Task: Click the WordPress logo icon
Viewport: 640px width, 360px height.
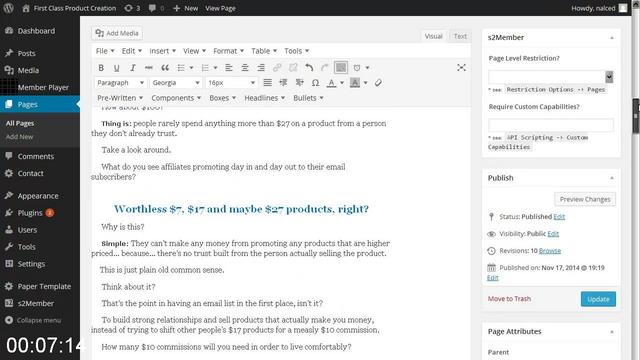Action: click(9, 8)
